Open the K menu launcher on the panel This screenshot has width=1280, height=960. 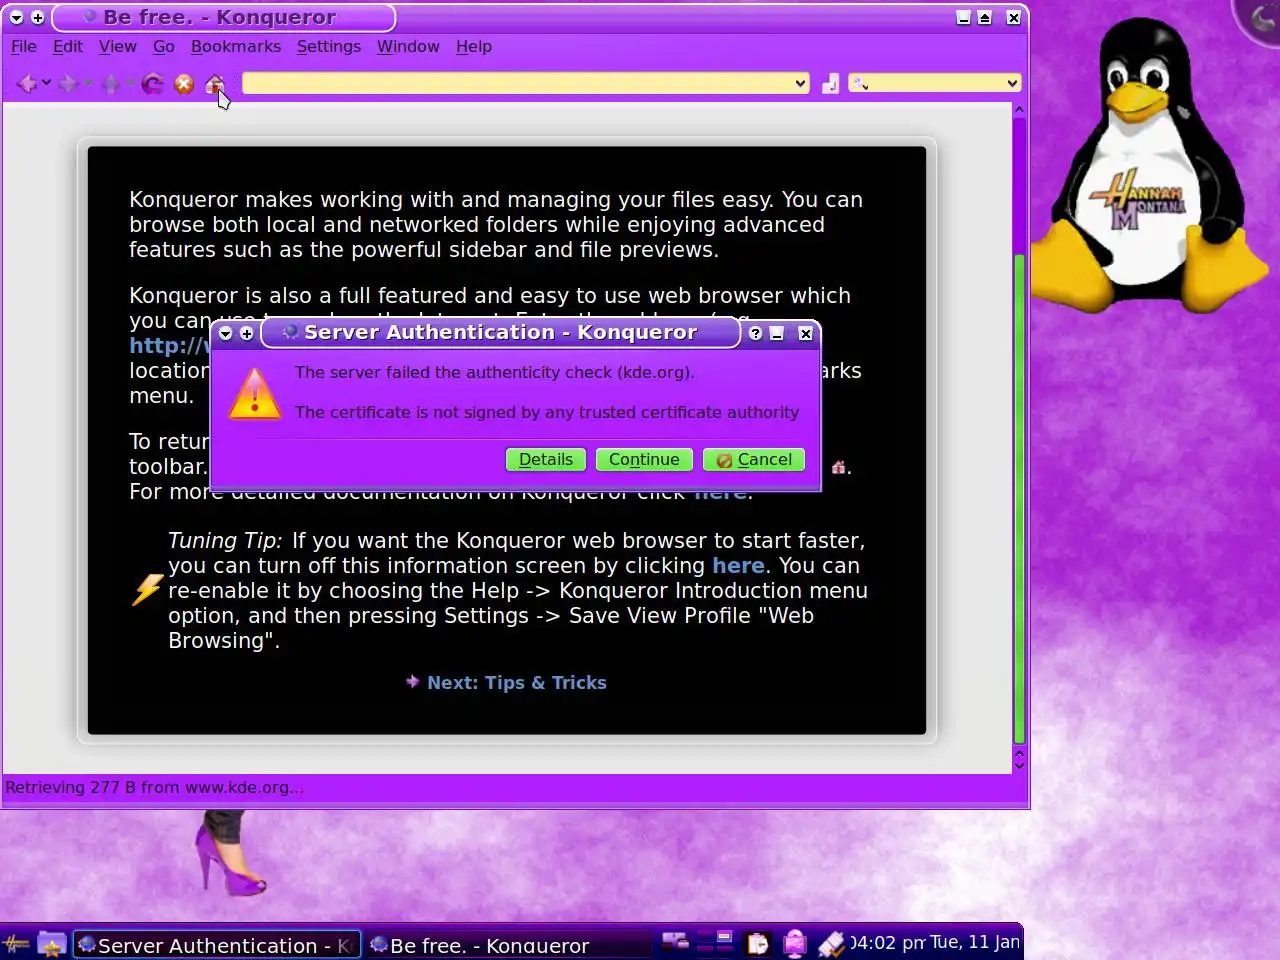tap(16, 943)
